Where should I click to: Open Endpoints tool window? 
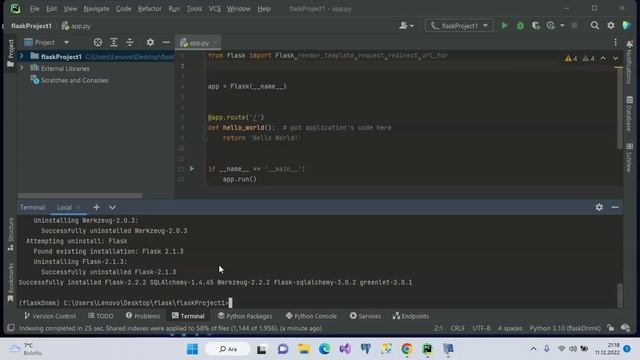(411, 316)
